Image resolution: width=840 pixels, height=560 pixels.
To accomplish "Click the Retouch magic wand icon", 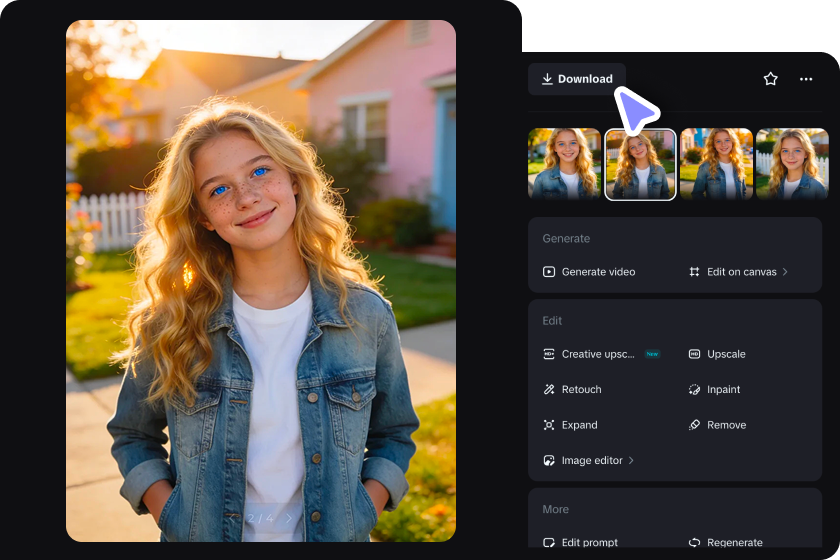I will 549,389.
